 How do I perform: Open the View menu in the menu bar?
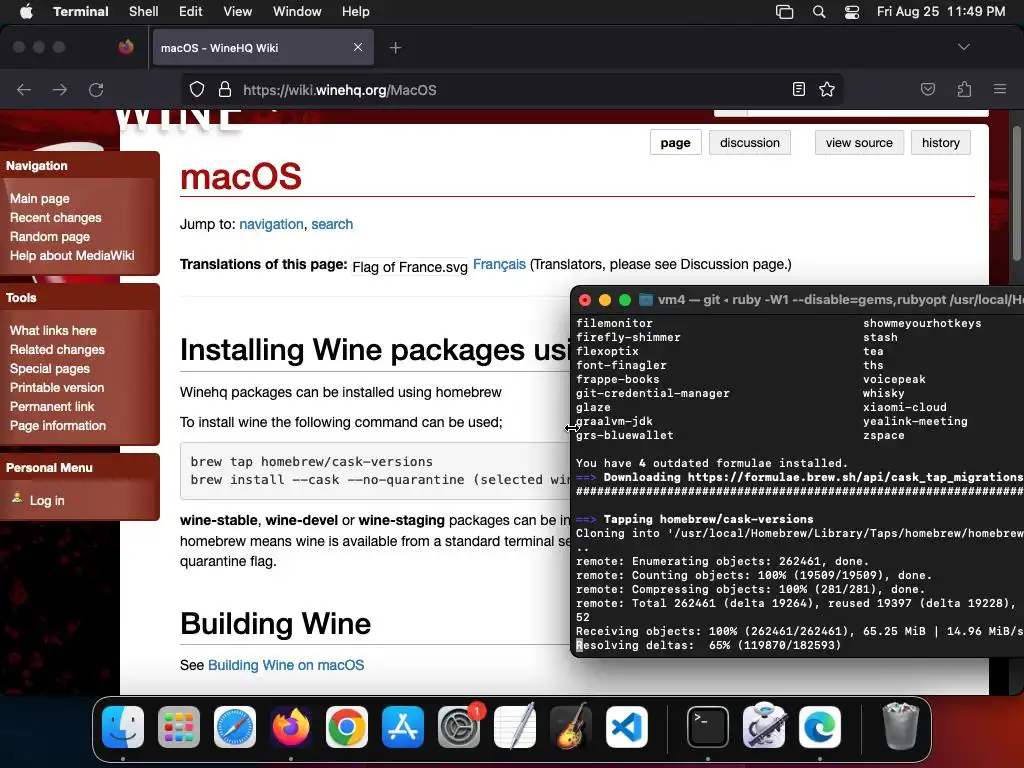click(237, 12)
